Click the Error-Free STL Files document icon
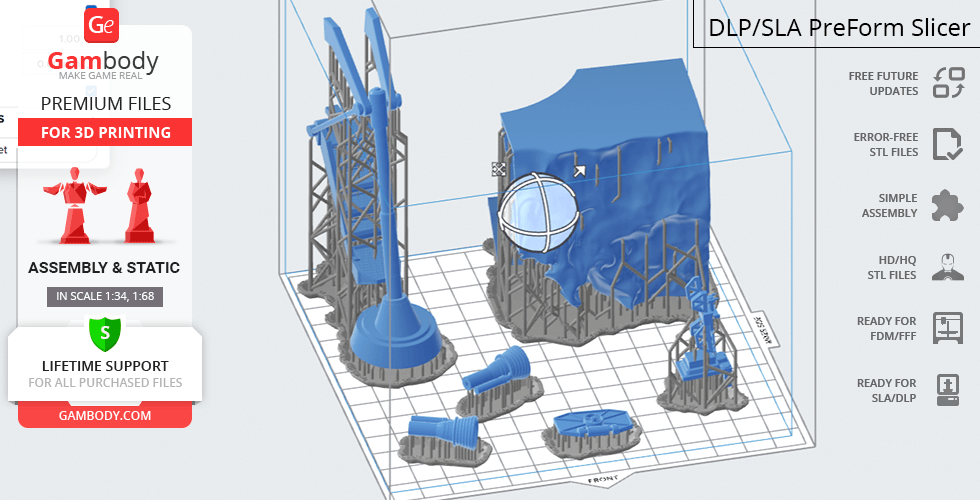Viewport: 980px width, 500px height. 947,144
